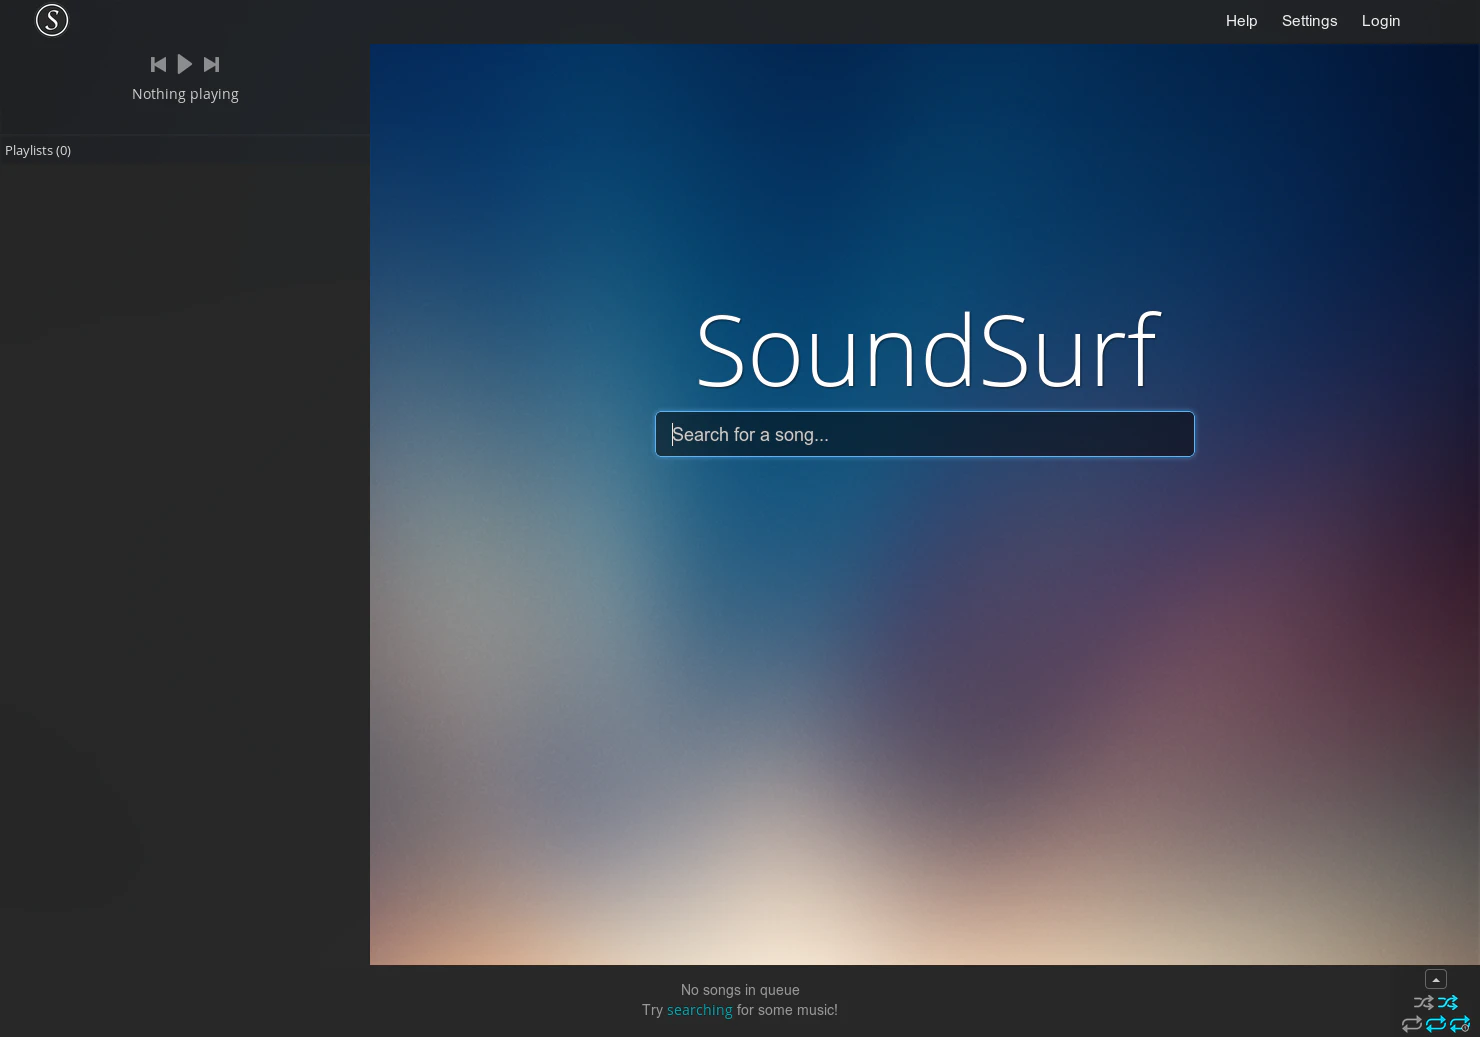Click the 'searching' link in the queue message
1480x1037 pixels.
[699, 1010]
